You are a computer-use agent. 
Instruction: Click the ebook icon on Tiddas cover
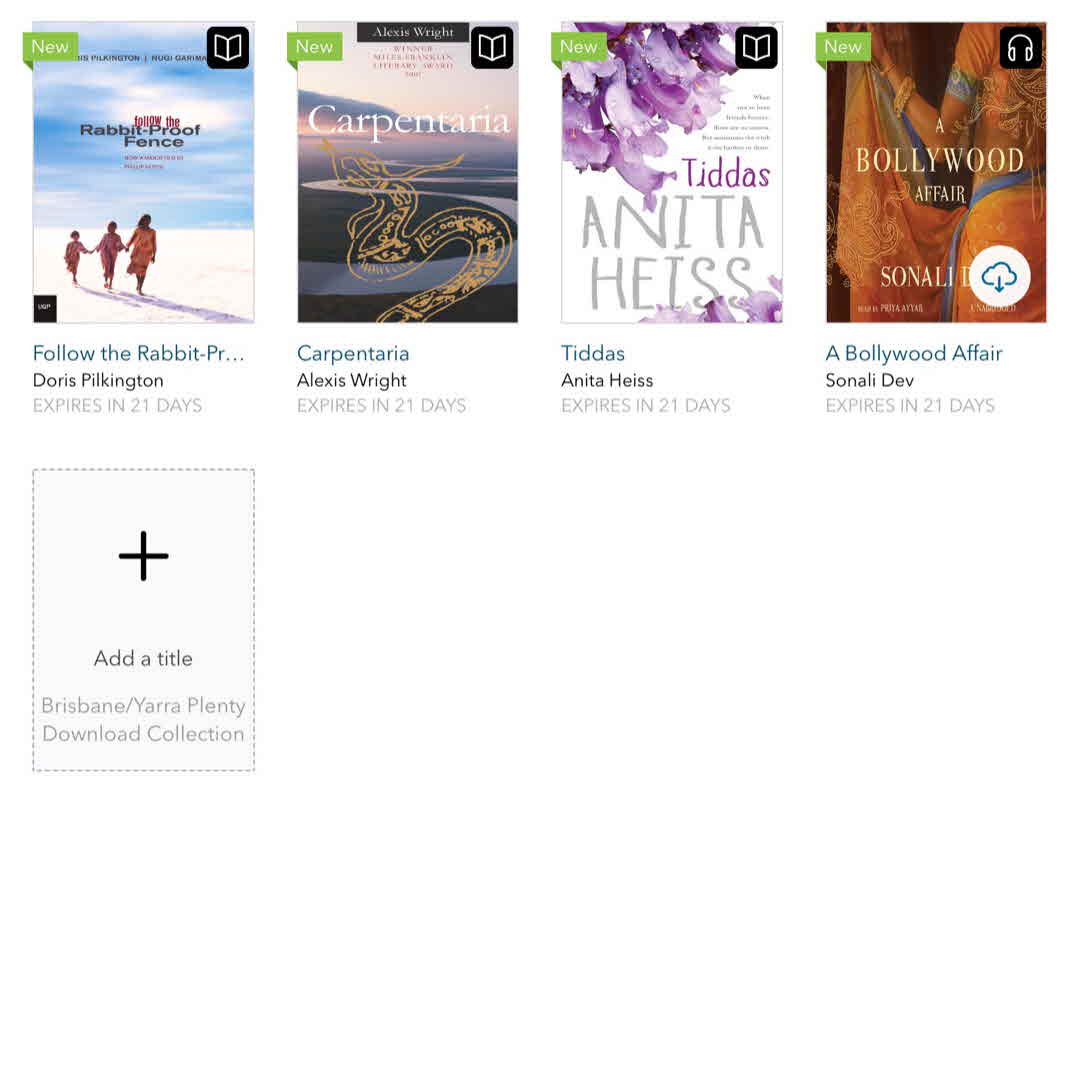coord(756,48)
